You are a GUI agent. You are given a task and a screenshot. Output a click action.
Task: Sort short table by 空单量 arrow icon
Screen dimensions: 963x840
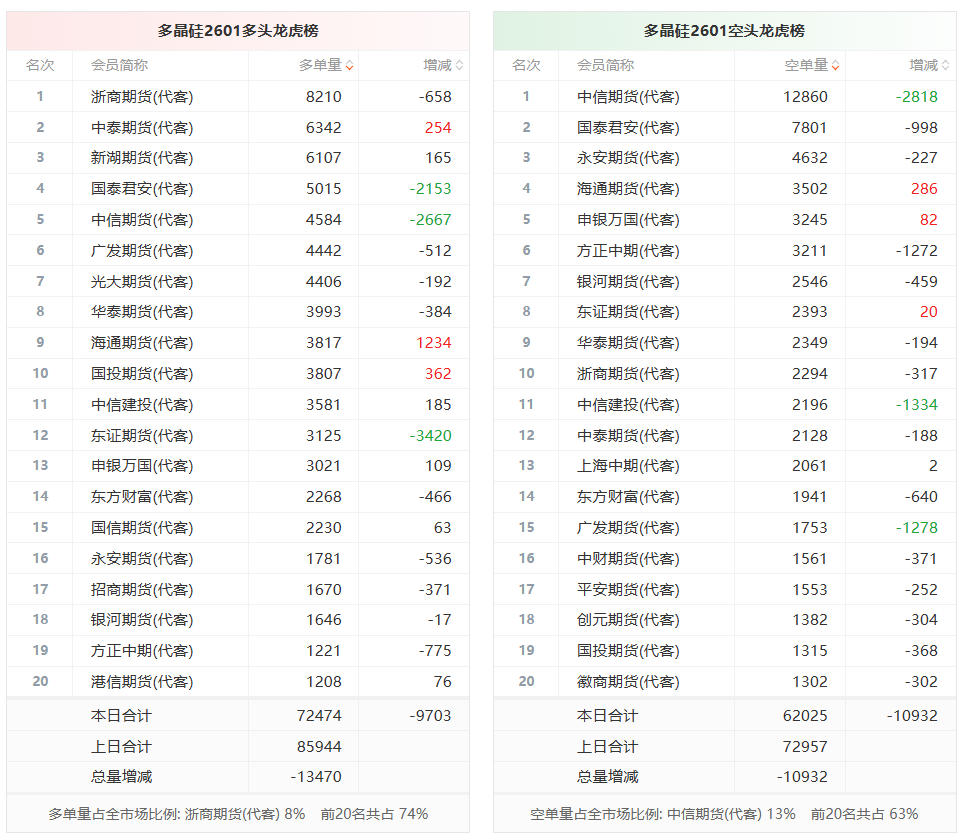pyautogui.click(x=835, y=65)
